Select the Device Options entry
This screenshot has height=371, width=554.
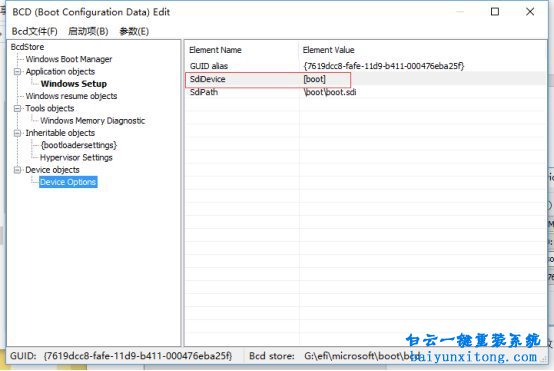(x=68, y=182)
